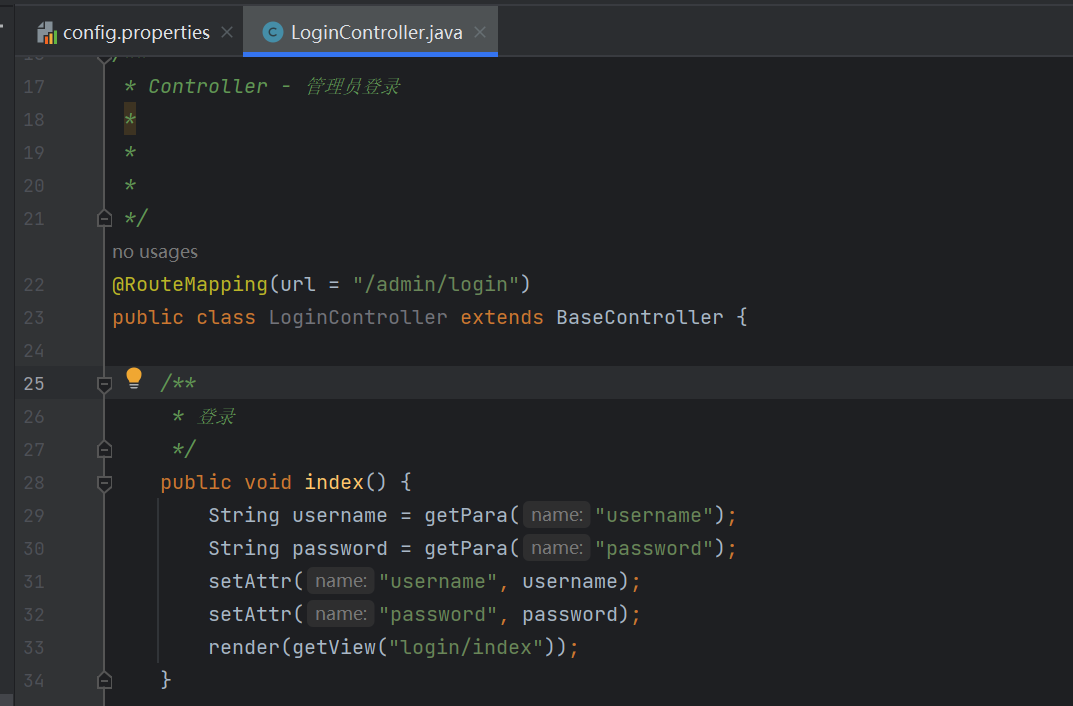The image size is (1073, 706).
Task: Click the "login/index" view string
Action: click(x=466, y=647)
